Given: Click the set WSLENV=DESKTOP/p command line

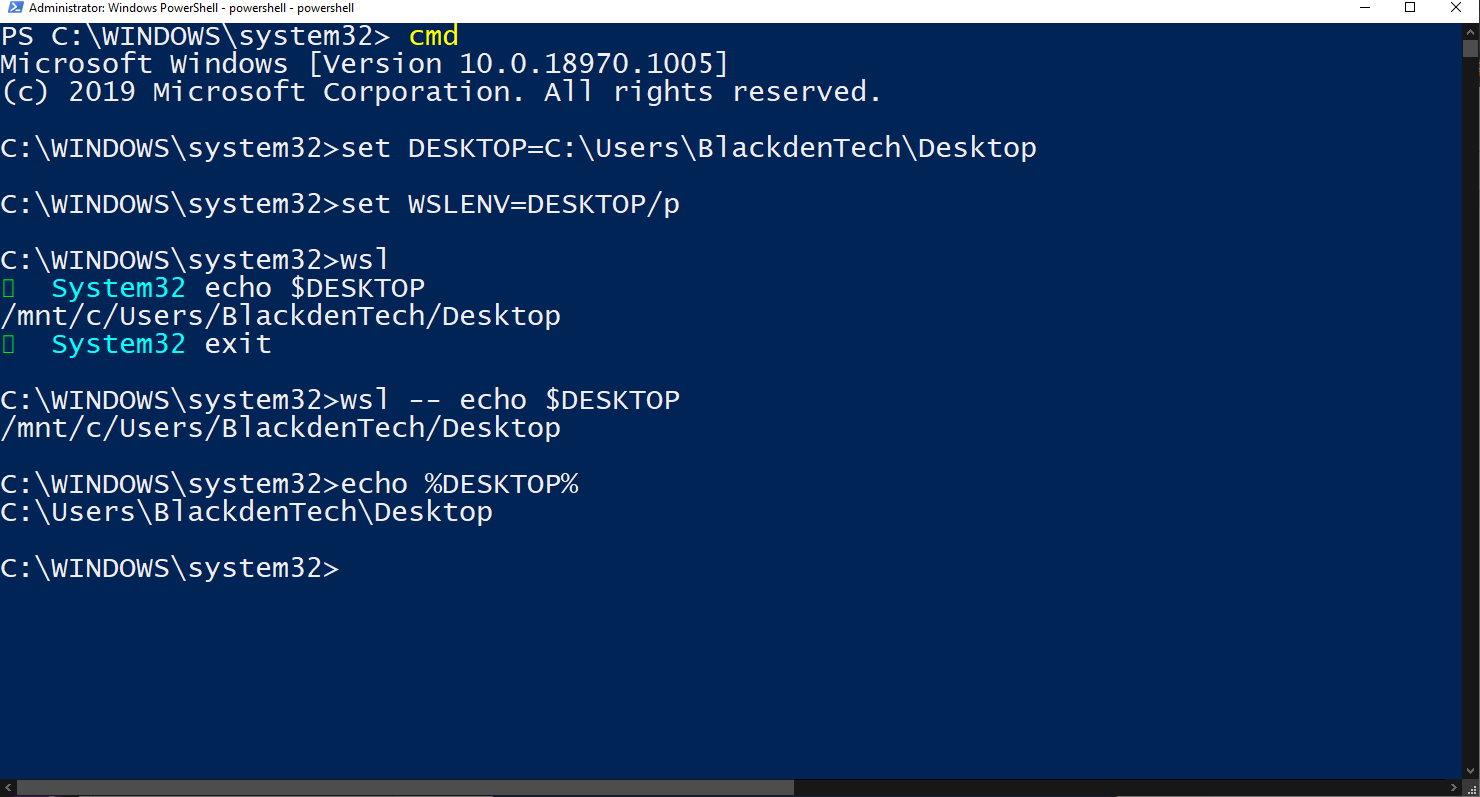Looking at the screenshot, I should click(x=339, y=204).
